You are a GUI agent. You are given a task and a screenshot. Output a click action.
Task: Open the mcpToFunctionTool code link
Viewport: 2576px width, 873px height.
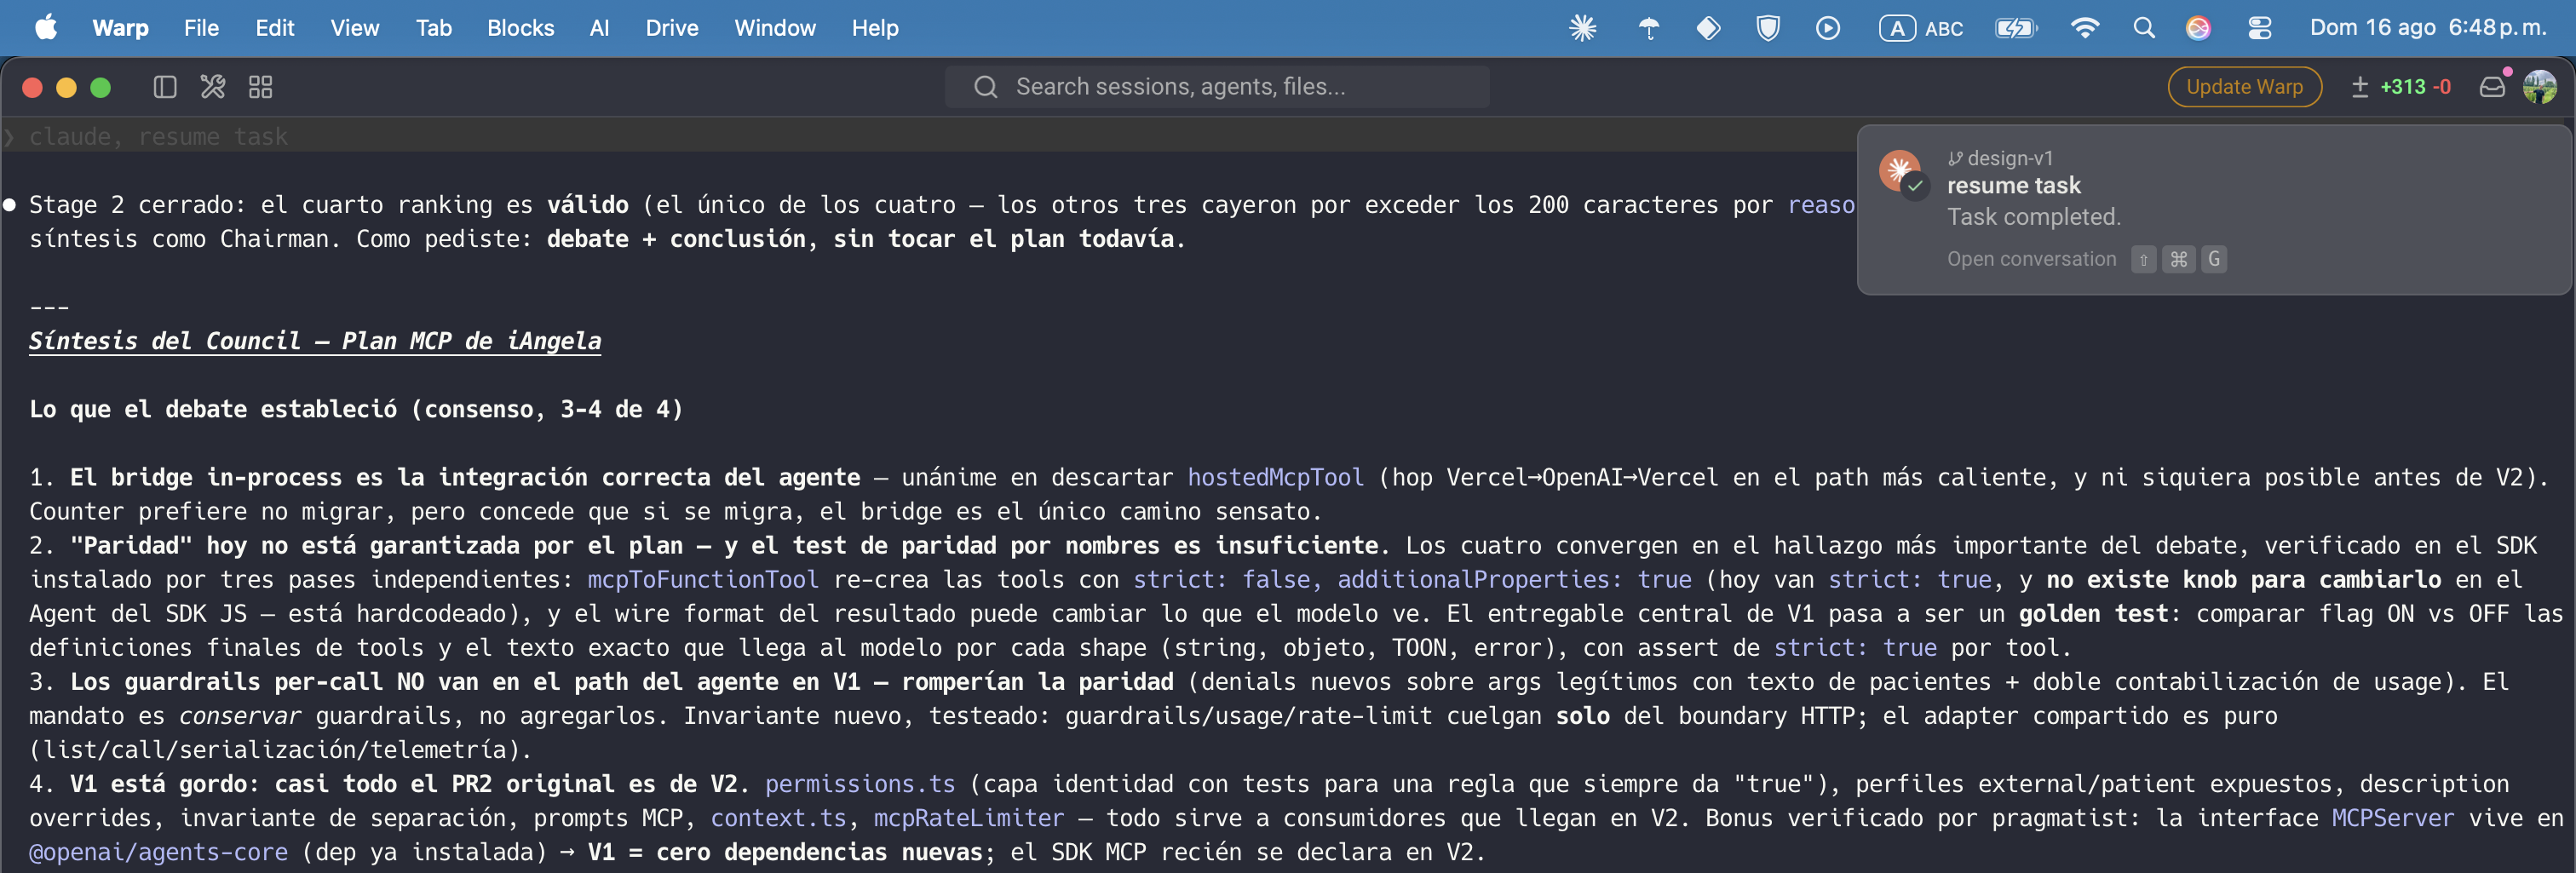coord(702,579)
